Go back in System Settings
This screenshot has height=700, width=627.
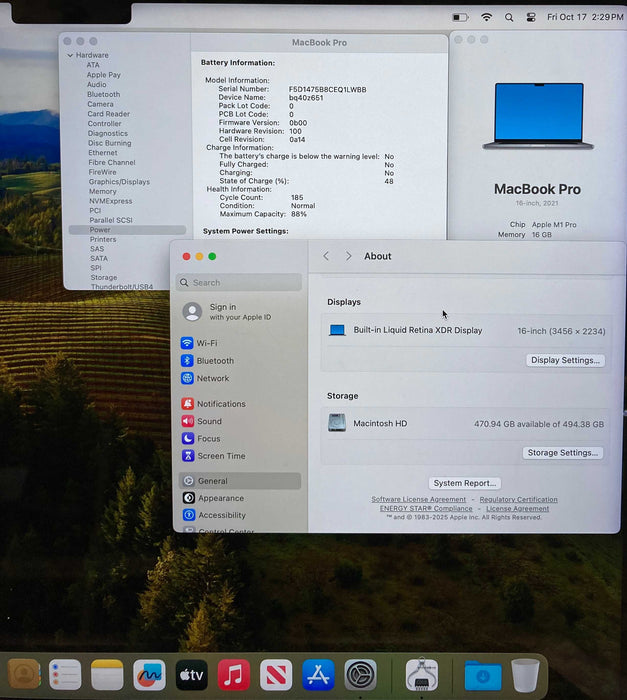click(x=326, y=256)
